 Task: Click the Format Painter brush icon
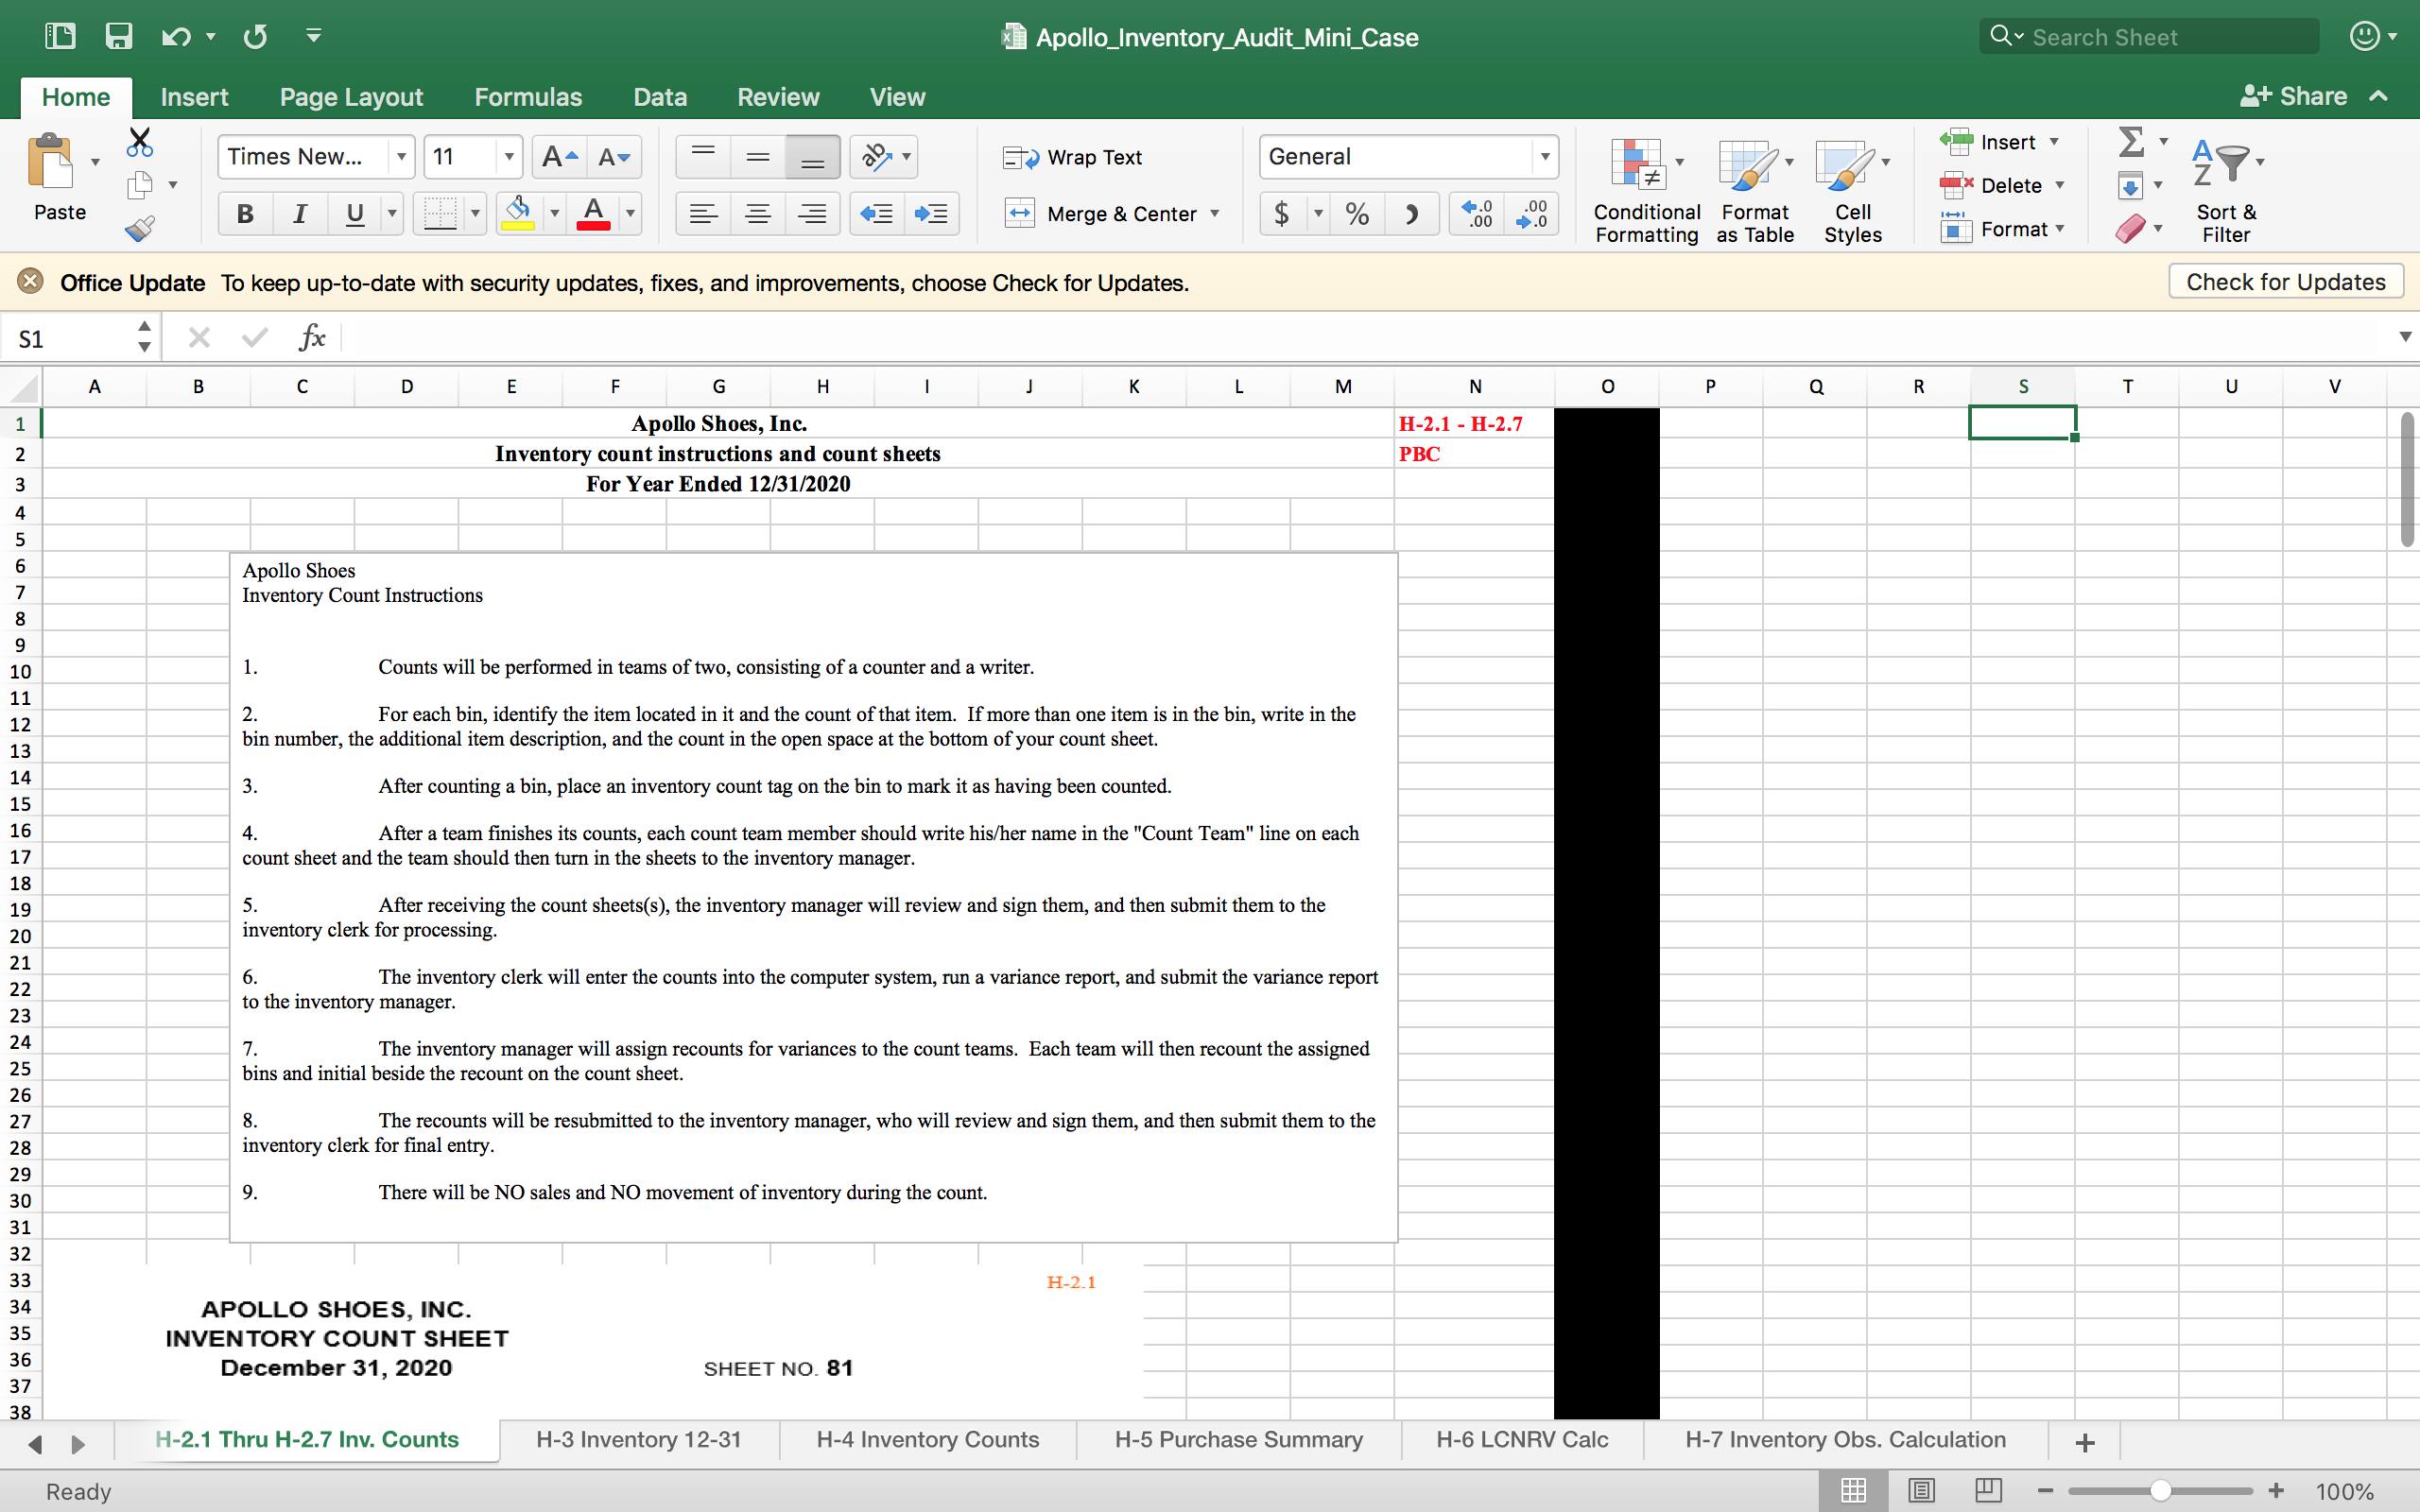pos(140,229)
